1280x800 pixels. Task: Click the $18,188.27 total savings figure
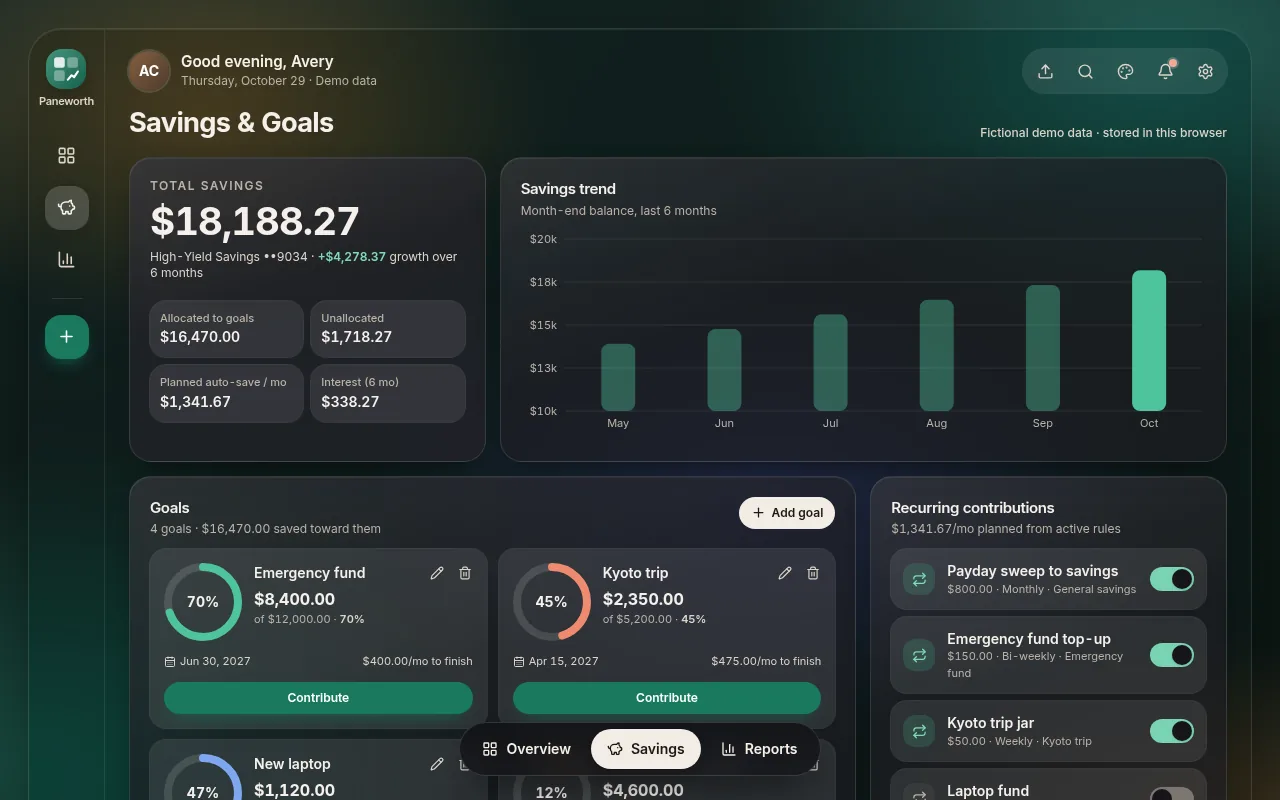point(255,221)
